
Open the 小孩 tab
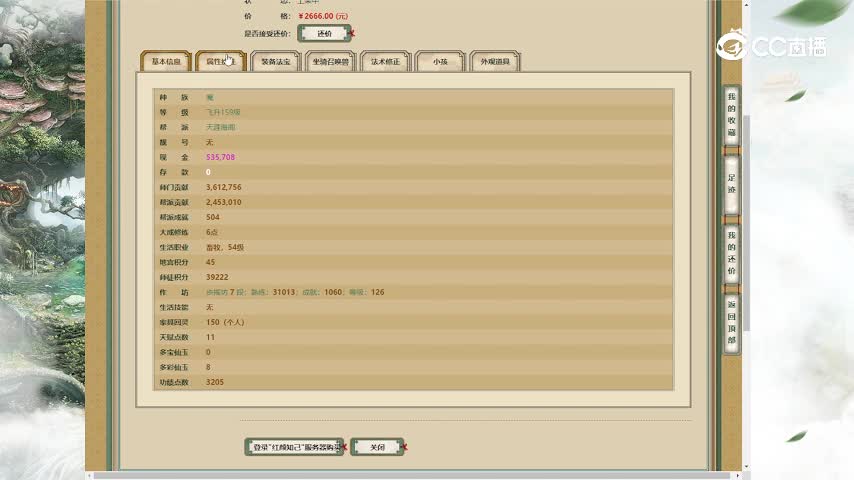440,62
